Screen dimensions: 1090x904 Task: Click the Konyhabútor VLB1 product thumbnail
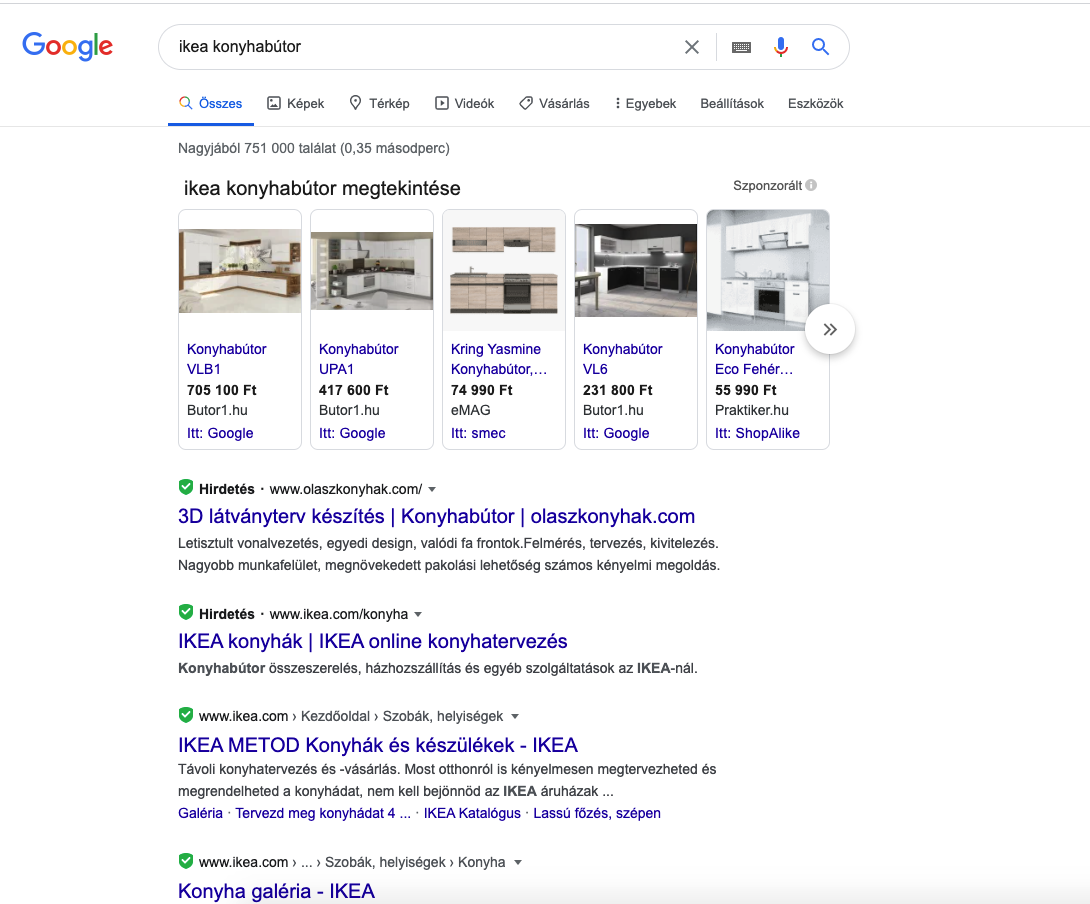(x=240, y=271)
